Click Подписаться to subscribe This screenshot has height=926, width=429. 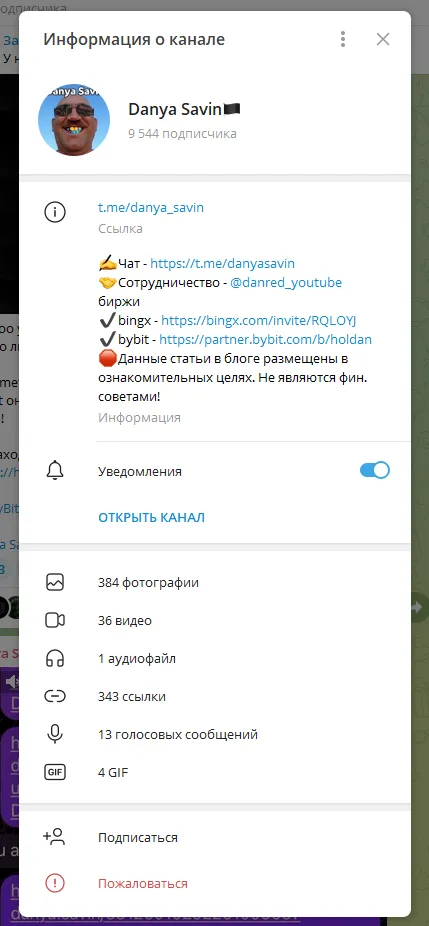click(x=138, y=837)
